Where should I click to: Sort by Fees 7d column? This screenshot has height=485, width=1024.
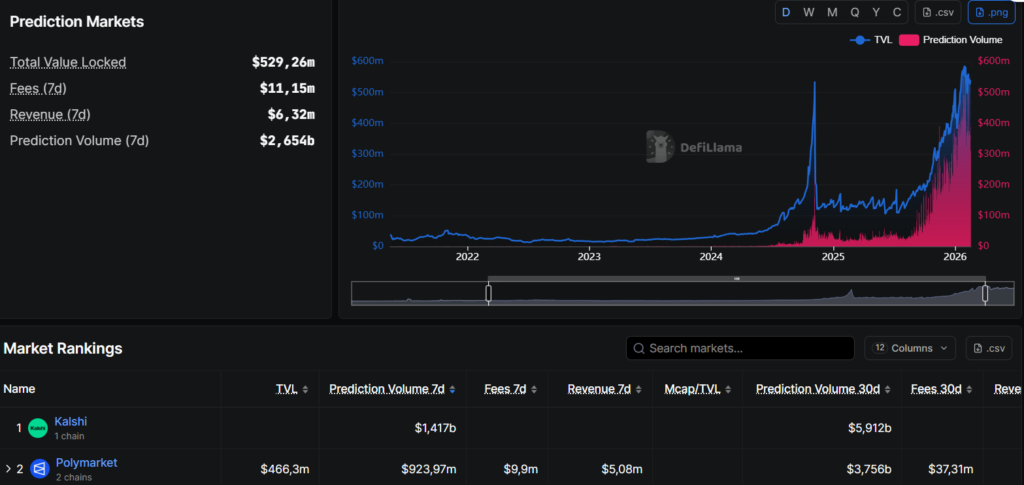(x=511, y=389)
